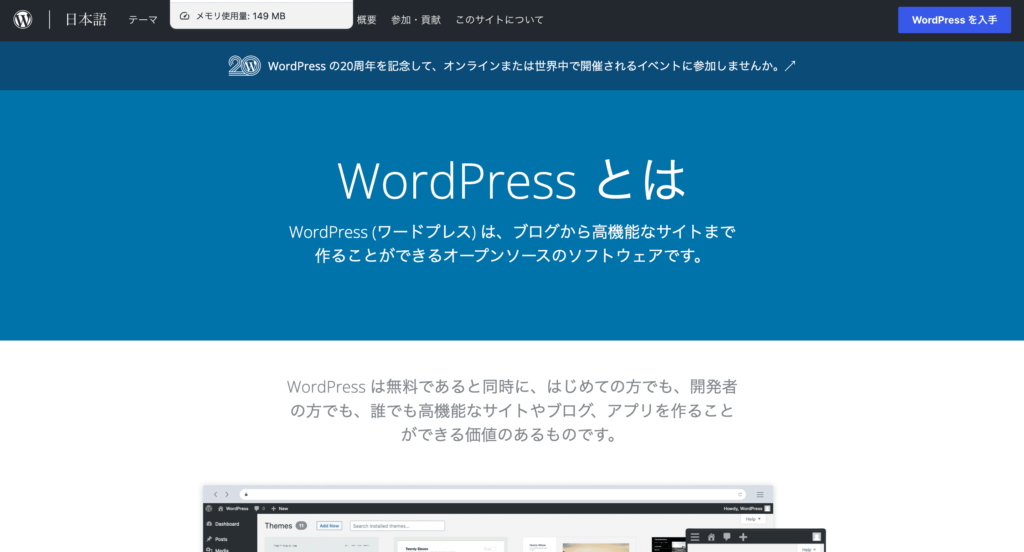Screen dimensions: 1024x552
Task: Click the WordPress logo in the header
Action: 23,20
